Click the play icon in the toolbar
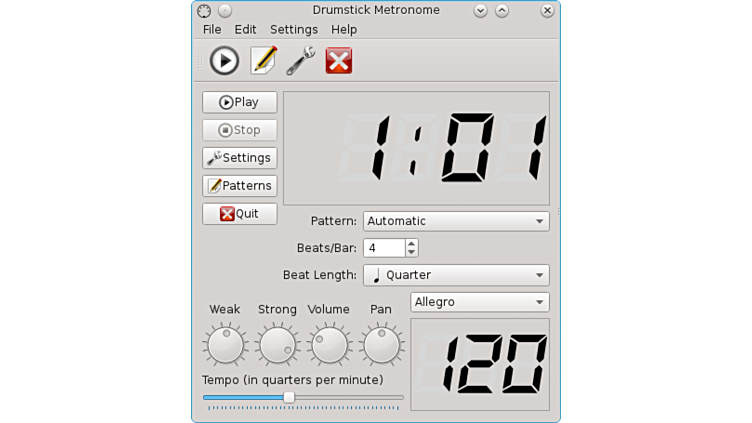This screenshot has width=752, height=423. [x=224, y=61]
